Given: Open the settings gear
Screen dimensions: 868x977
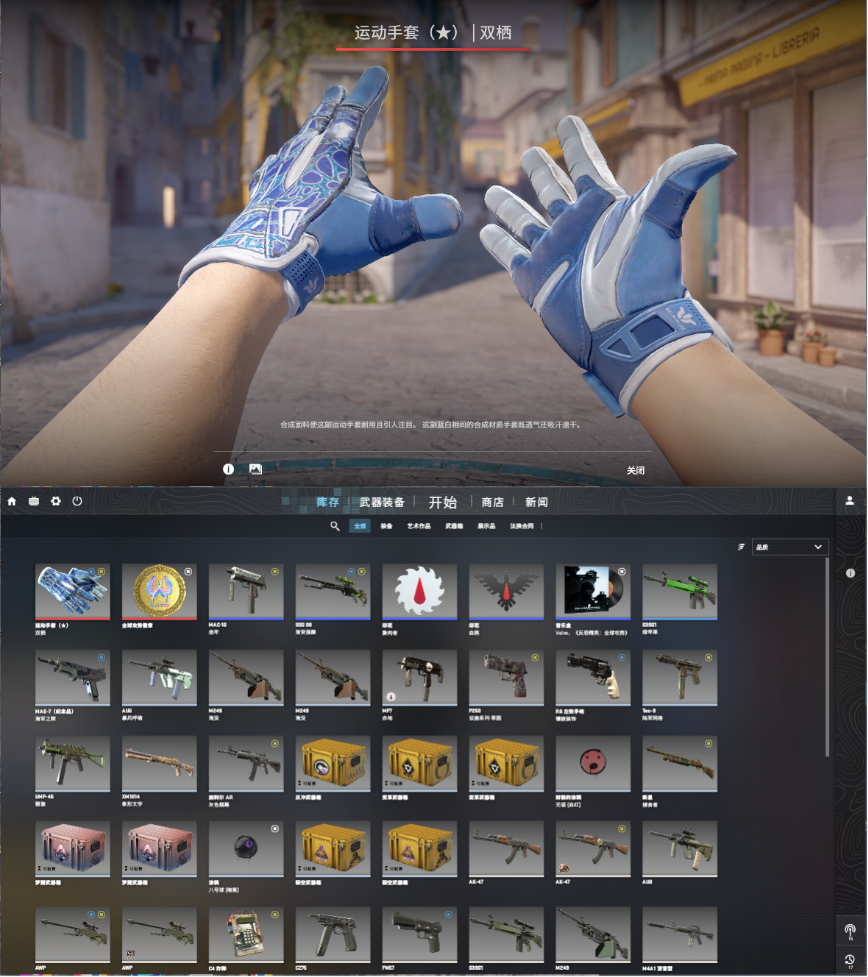Looking at the screenshot, I should coord(55,501).
